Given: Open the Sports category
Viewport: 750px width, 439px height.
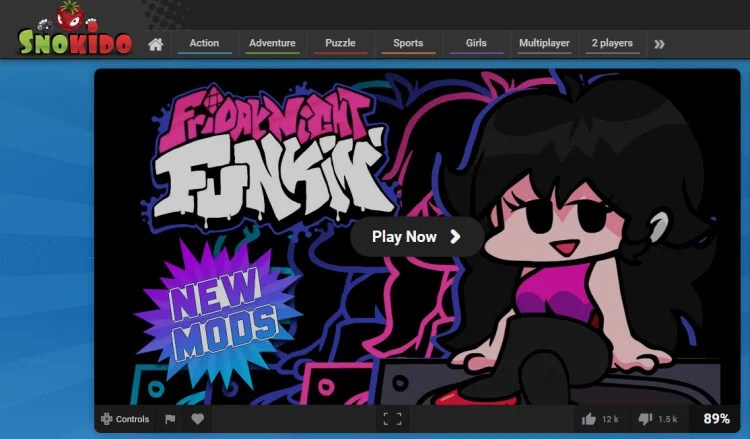Looking at the screenshot, I should pos(408,44).
